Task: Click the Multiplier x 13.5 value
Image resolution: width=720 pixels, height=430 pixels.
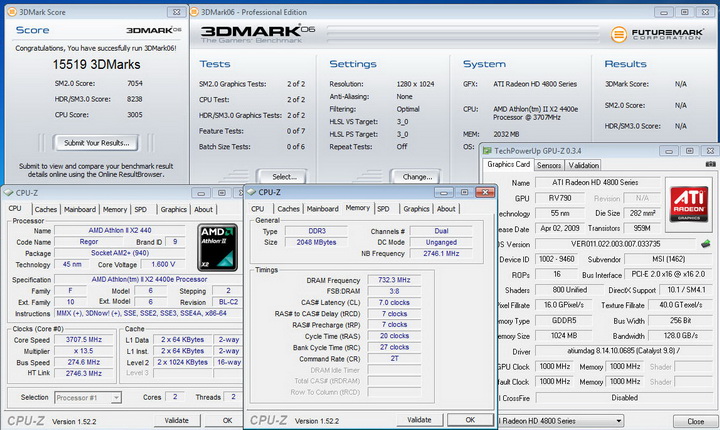Action: 83,351
